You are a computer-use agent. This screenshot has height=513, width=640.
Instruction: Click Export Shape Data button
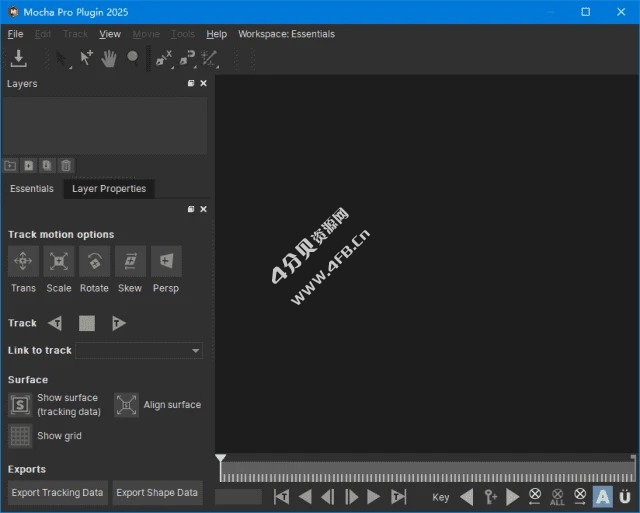[157, 493]
